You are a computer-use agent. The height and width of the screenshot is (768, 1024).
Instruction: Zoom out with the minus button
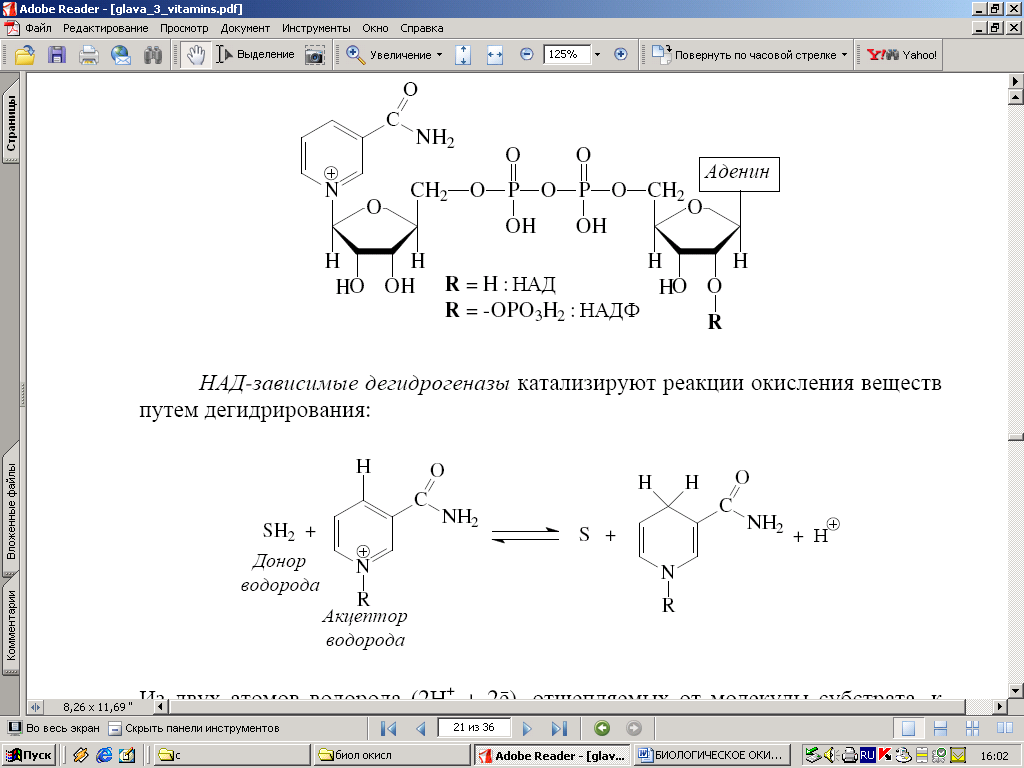click(526, 55)
